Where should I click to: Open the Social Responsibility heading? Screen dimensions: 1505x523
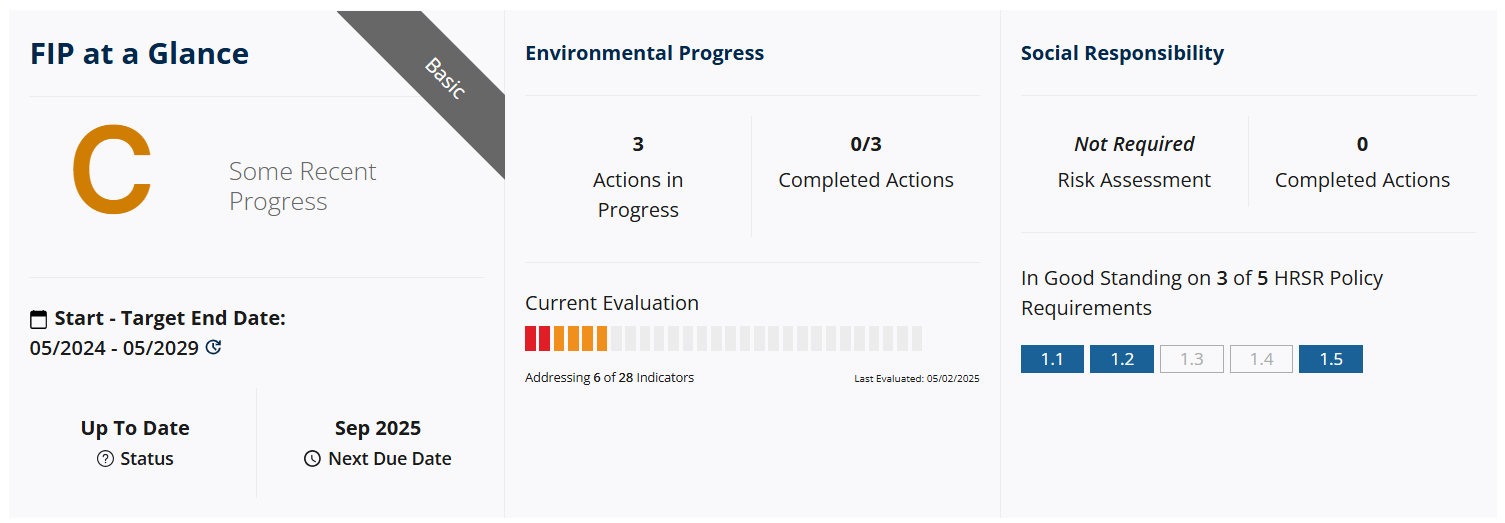(1122, 53)
